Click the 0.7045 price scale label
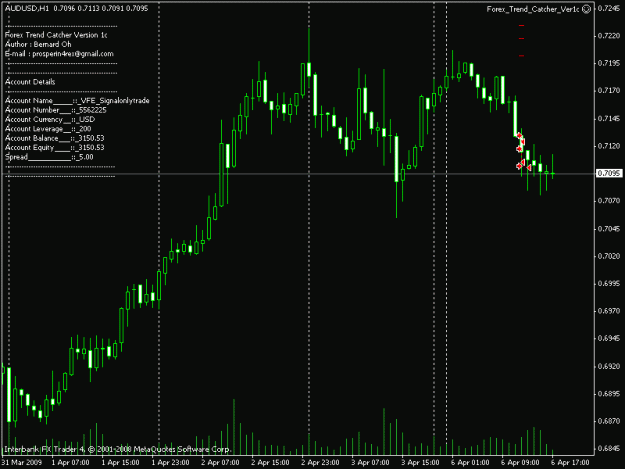The image size is (625, 469). [609, 229]
